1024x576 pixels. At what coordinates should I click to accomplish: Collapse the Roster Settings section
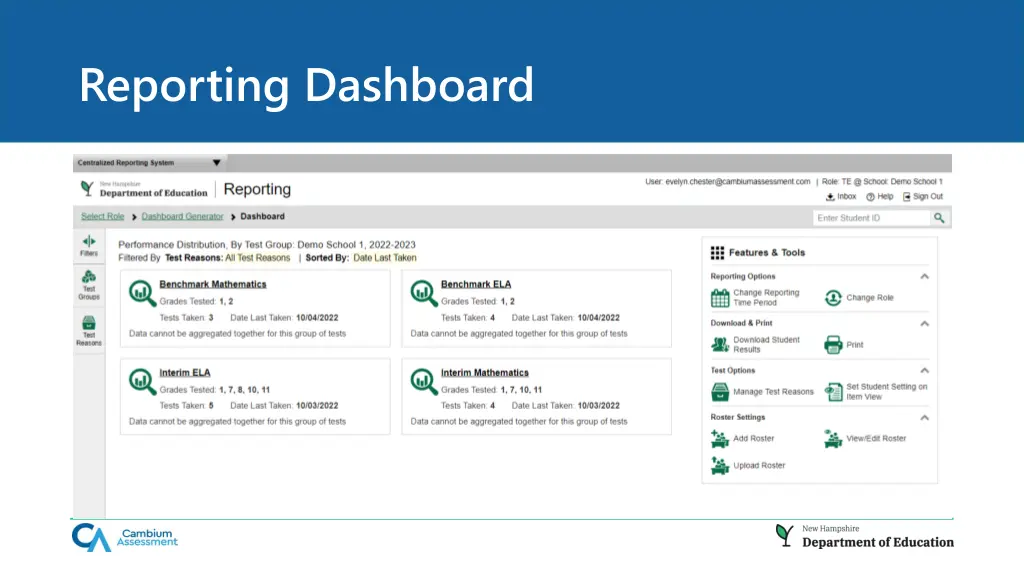coord(924,417)
